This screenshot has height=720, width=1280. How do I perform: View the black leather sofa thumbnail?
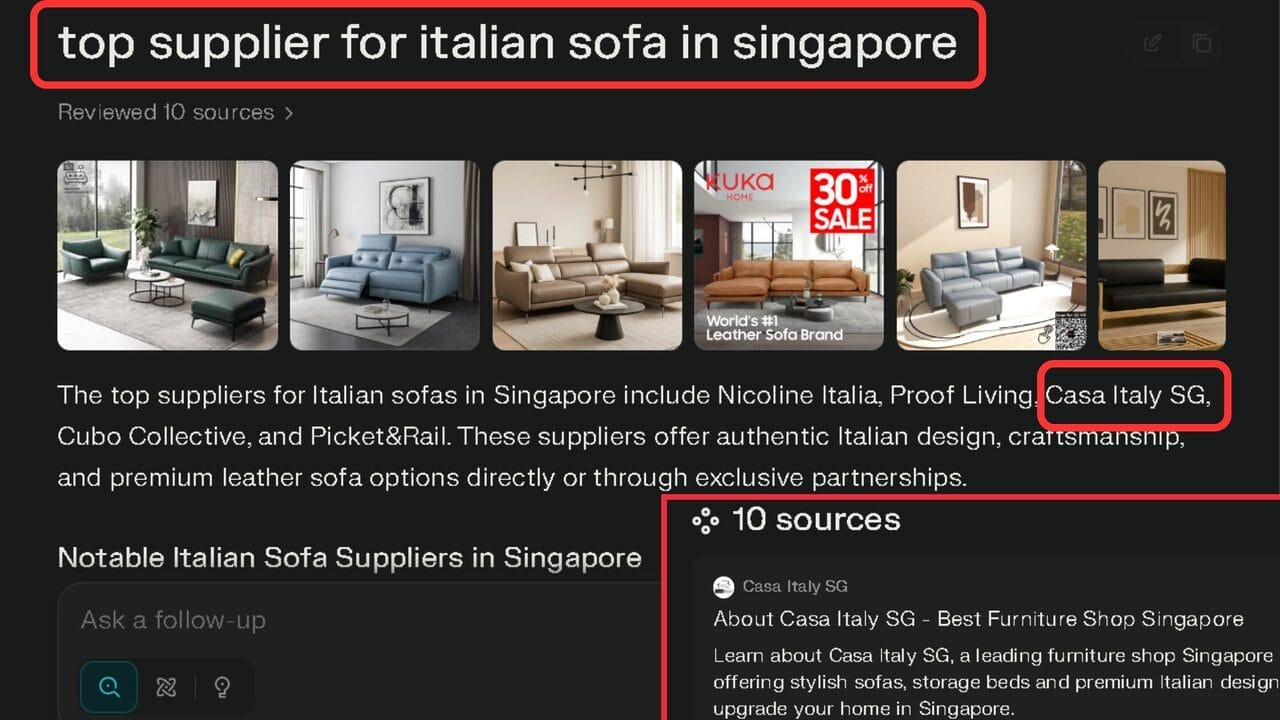point(1162,255)
